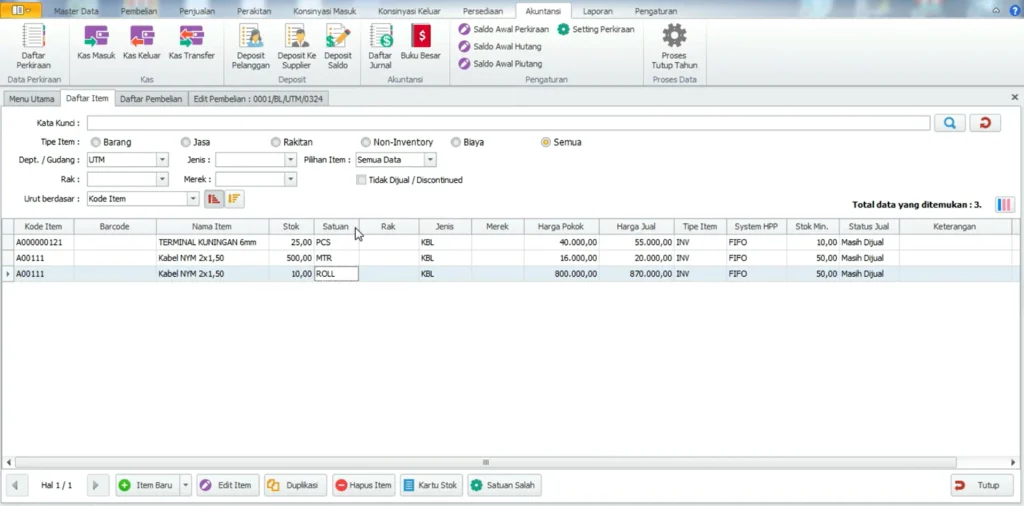This screenshot has width=1024, height=506.
Task: Run Proses Tutup Tahun
Action: click(674, 46)
